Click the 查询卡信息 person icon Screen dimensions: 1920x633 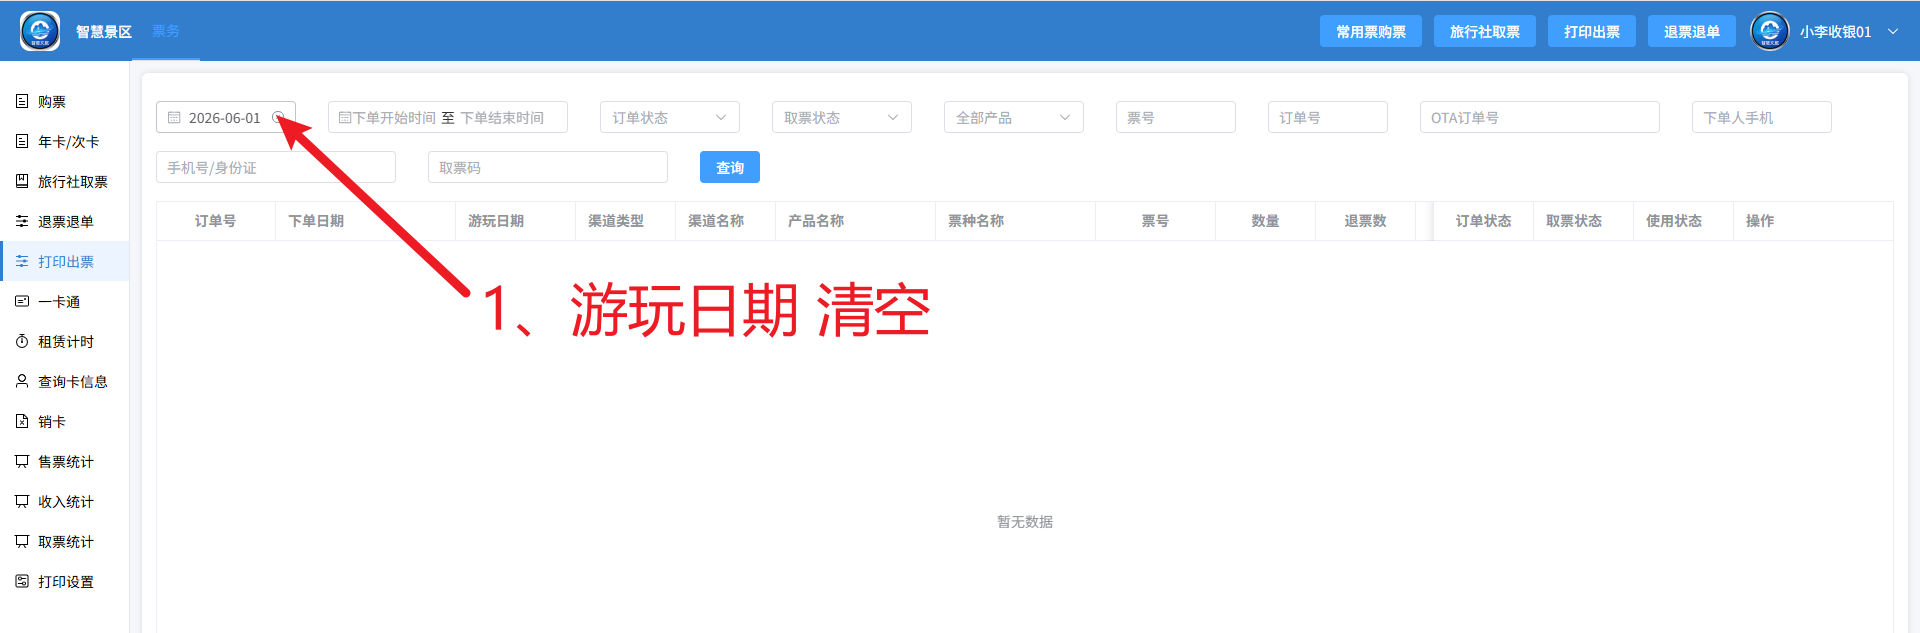pos(22,381)
